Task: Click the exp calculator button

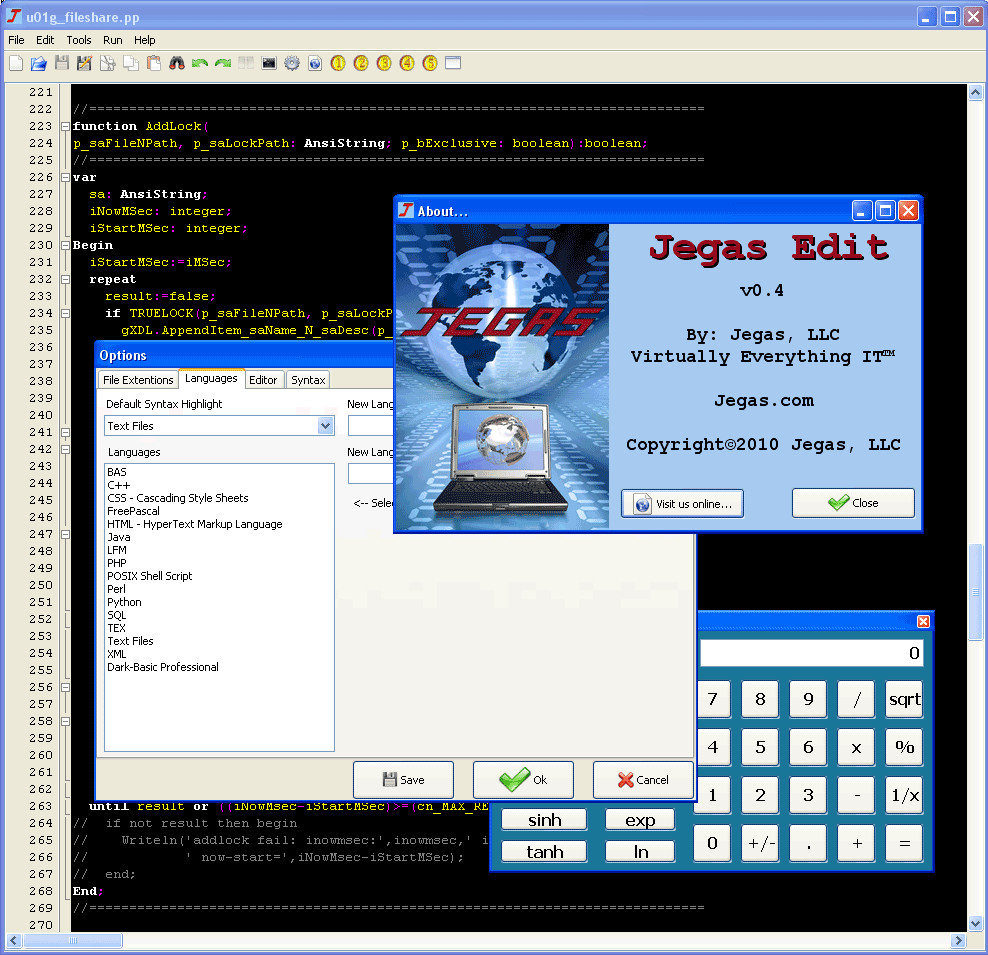Action: (x=640, y=820)
